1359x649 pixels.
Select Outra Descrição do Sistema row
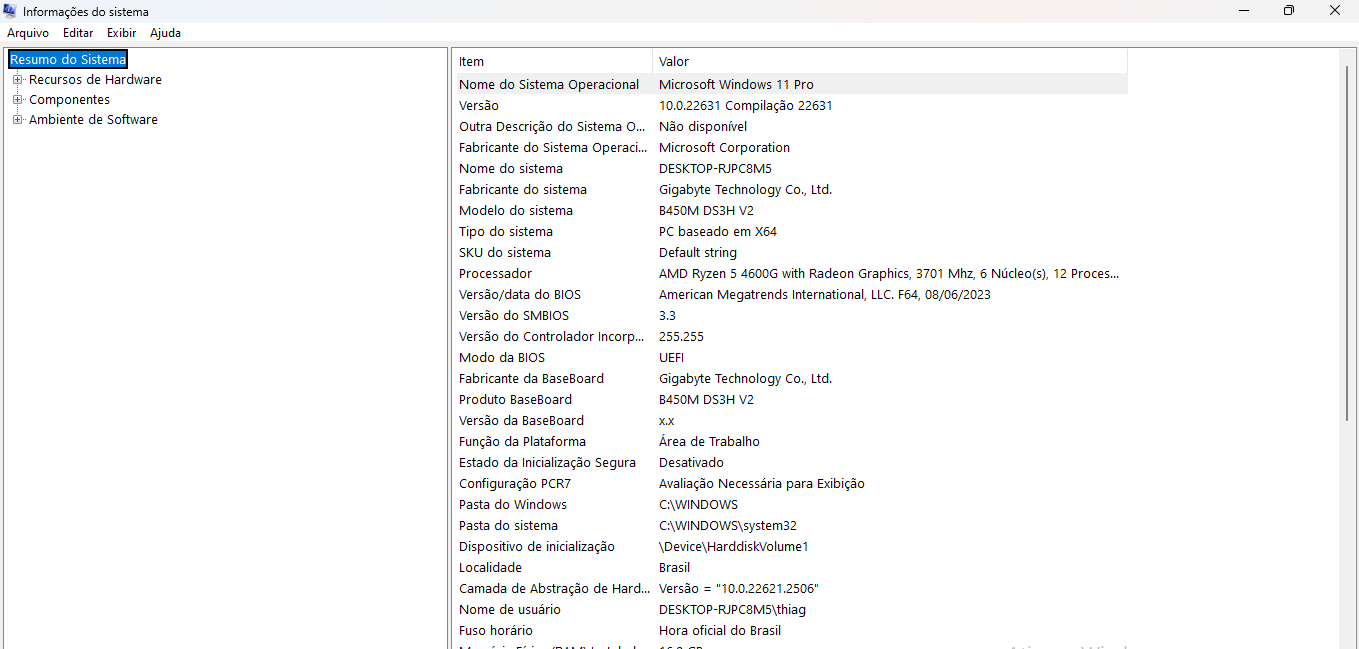(790, 127)
